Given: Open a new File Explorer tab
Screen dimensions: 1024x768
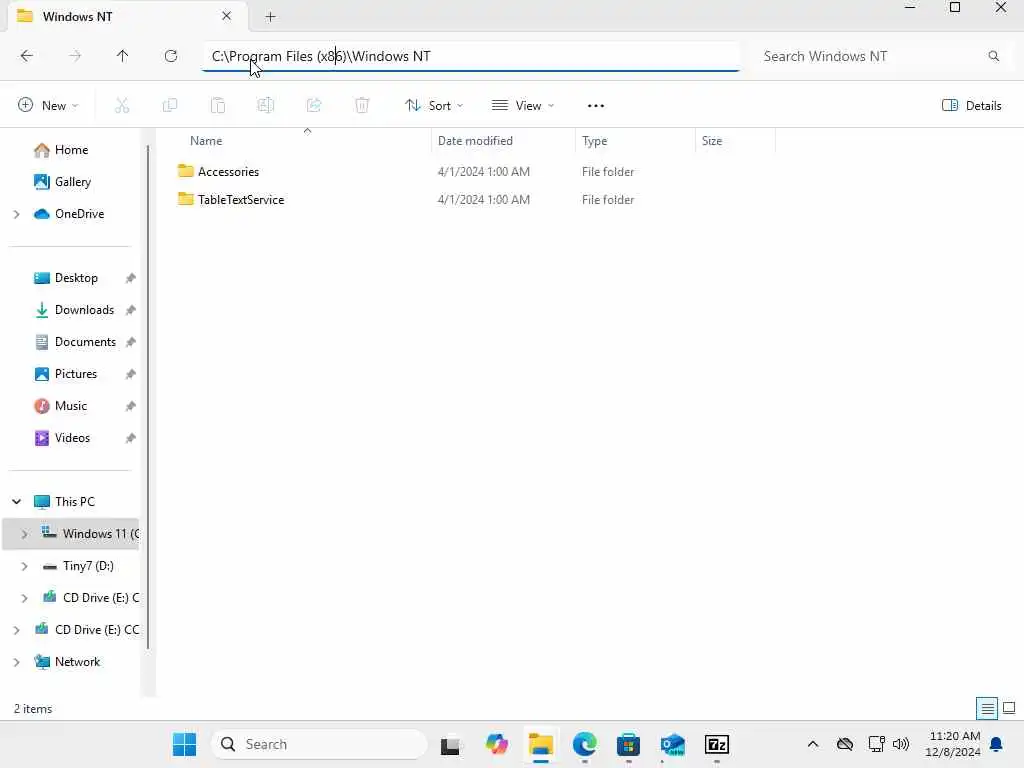Looking at the screenshot, I should click(270, 17).
